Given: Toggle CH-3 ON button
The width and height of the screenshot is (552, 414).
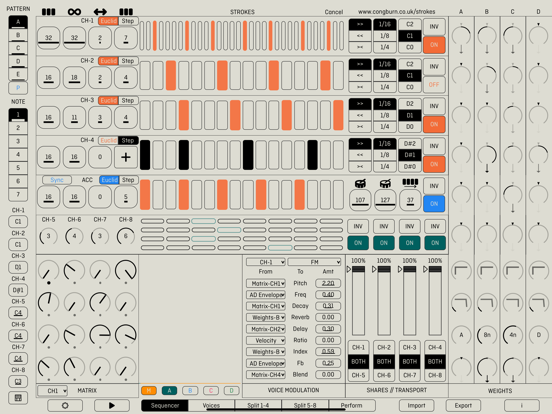Looking at the screenshot, I should 434,125.
